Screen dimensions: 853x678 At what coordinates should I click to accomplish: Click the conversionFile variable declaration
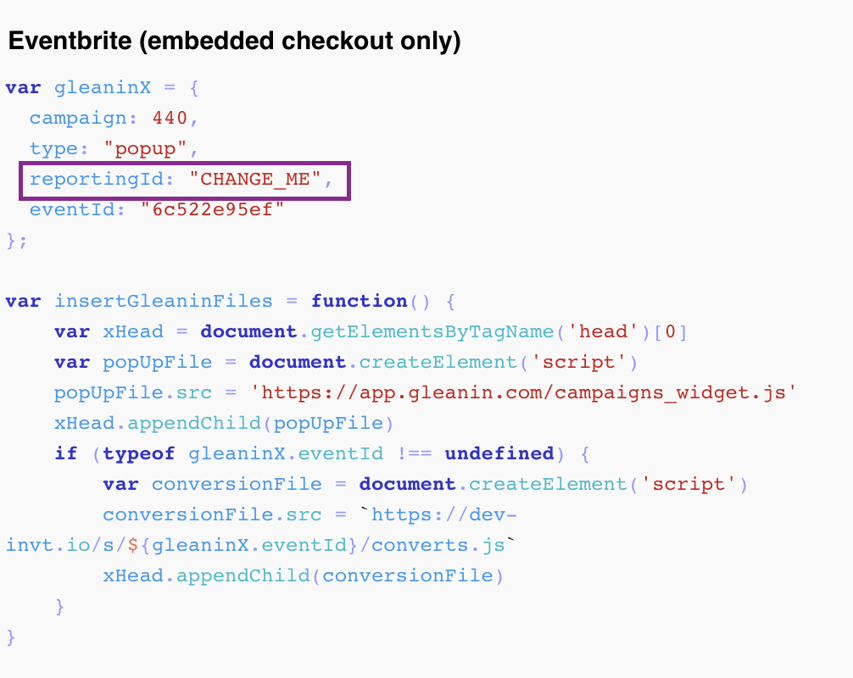click(236, 484)
